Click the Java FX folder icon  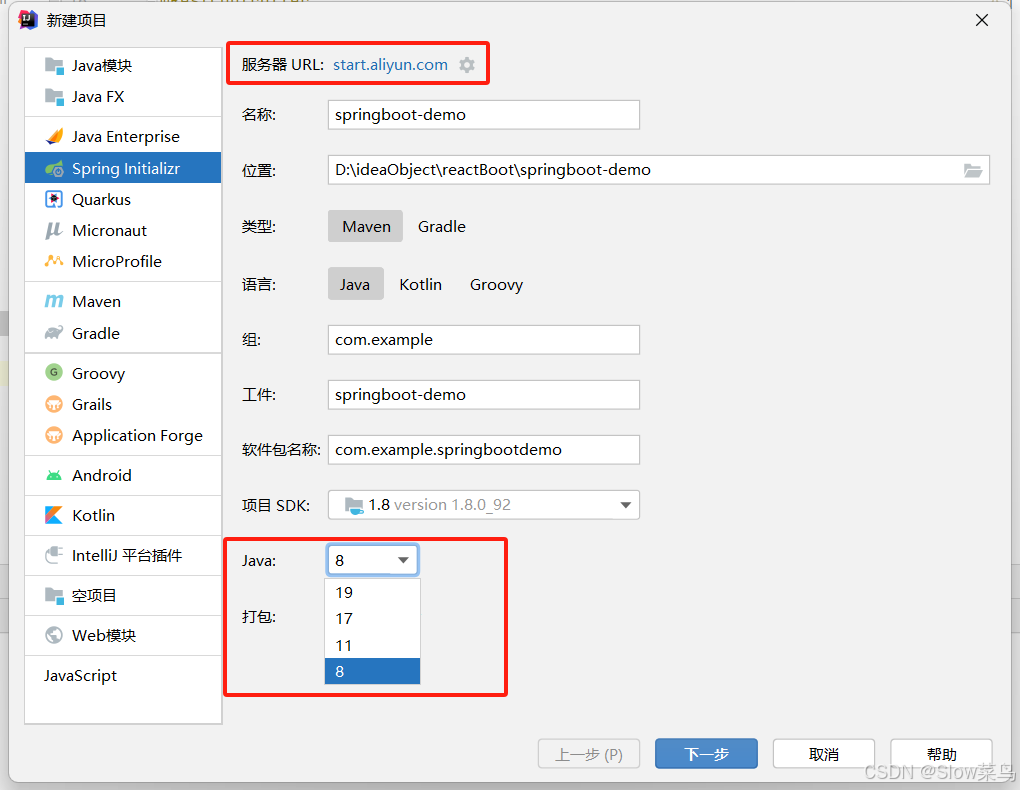[54, 96]
